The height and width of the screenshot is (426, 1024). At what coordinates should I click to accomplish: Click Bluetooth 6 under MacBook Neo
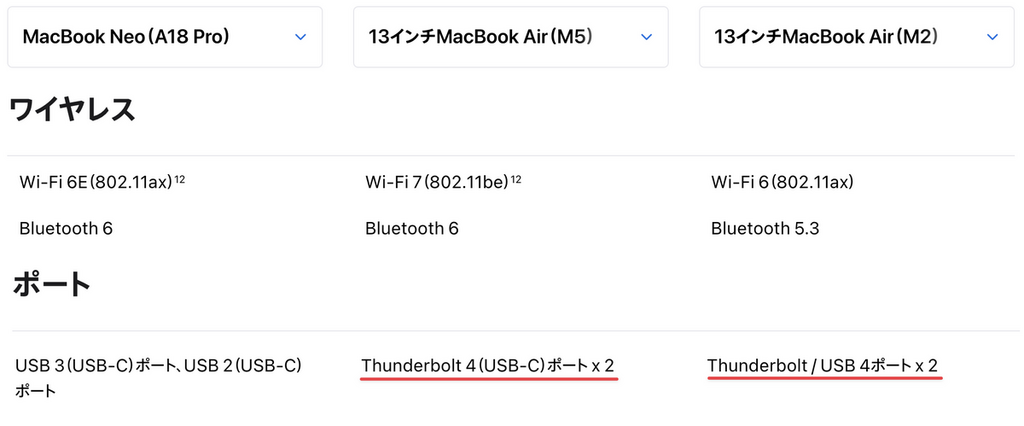click(x=66, y=228)
